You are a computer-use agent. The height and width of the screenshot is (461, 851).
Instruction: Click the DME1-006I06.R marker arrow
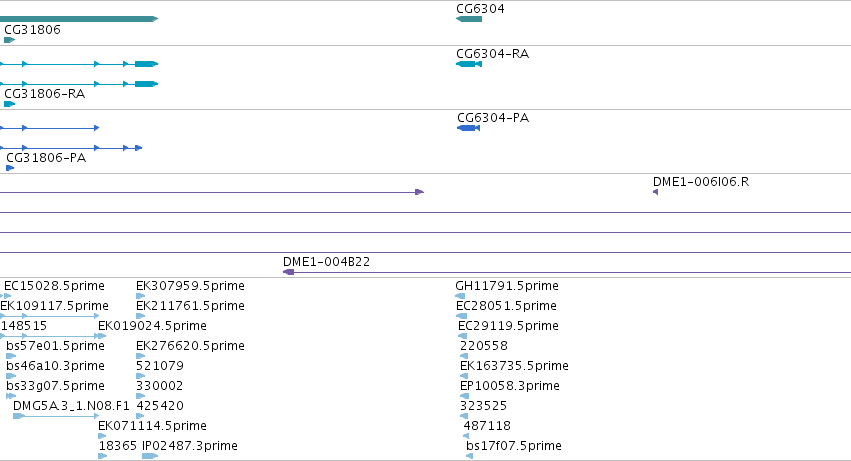point(656,192)
